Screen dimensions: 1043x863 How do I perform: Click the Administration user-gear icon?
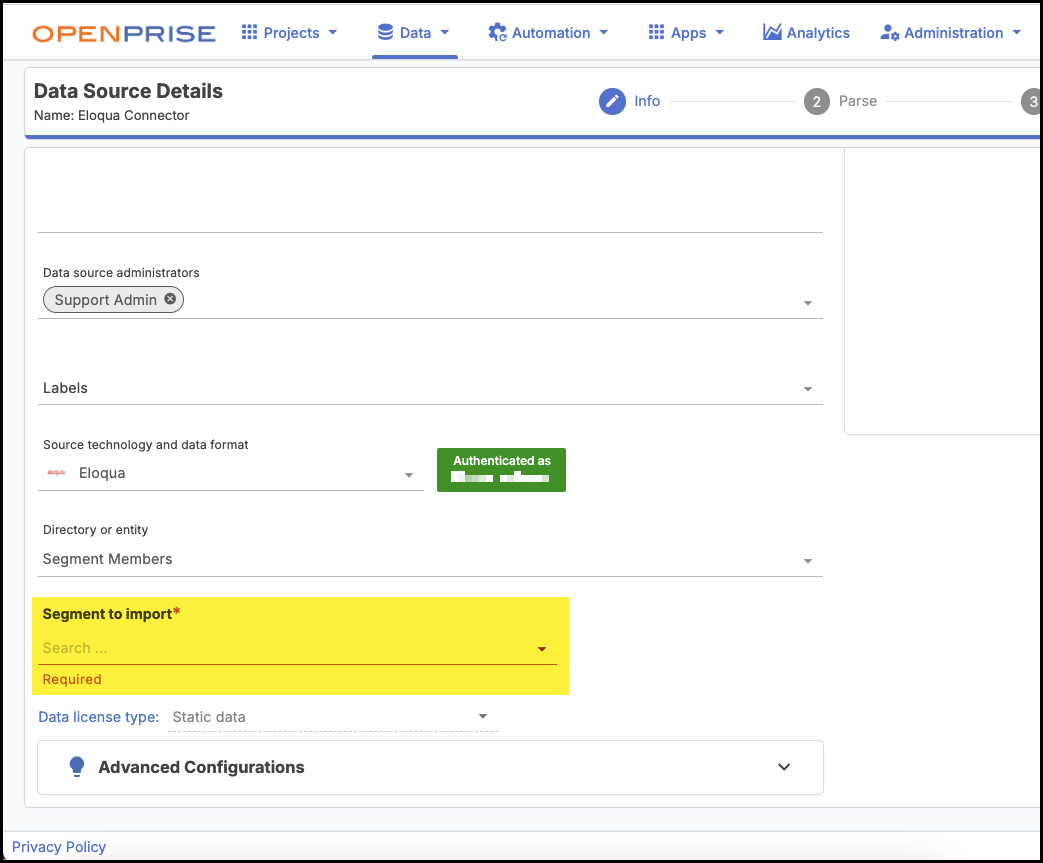pyautogui.click(x=890, y=33)
